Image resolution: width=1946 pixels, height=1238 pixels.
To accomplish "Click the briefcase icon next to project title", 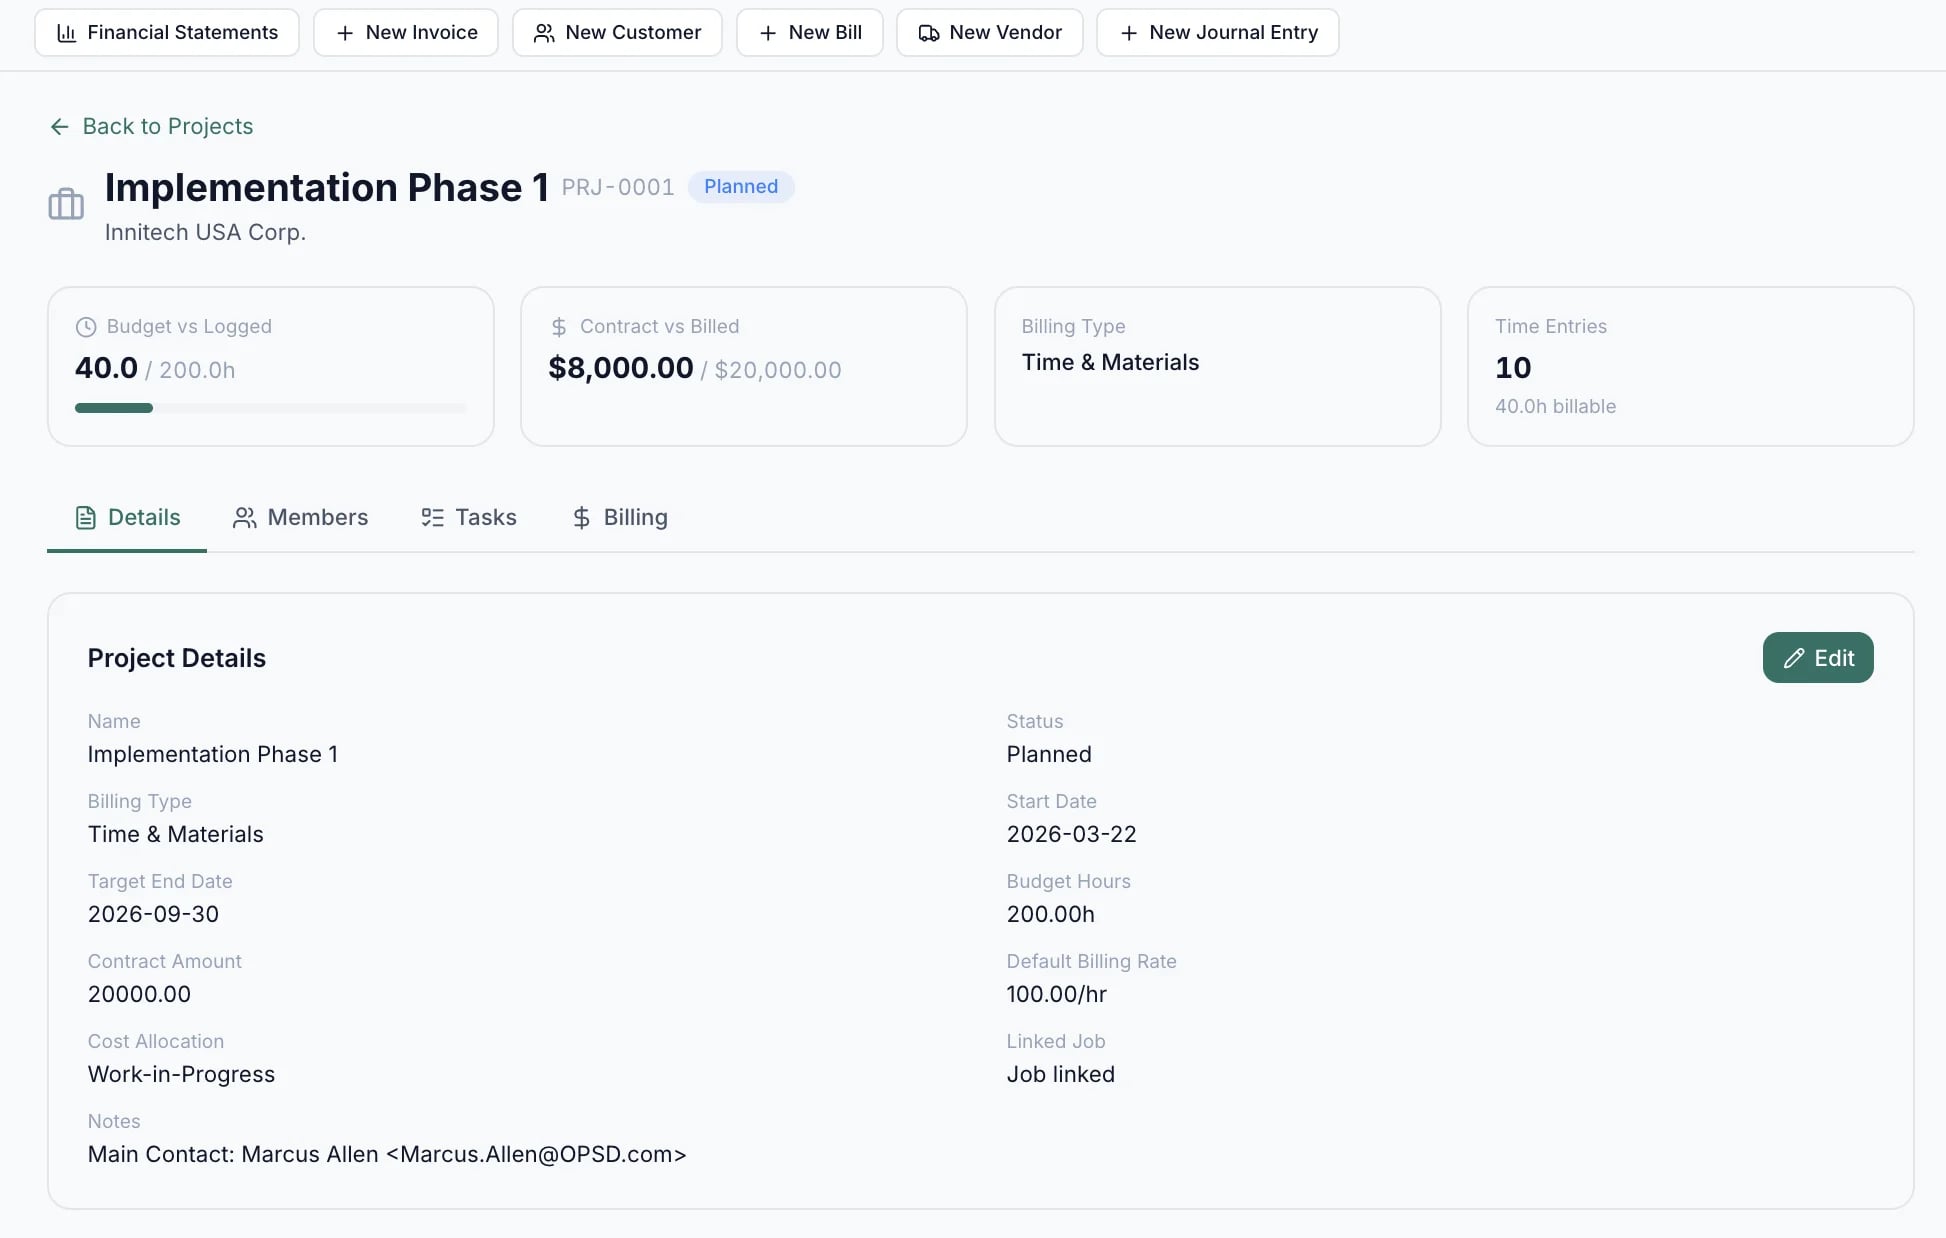I will [x=65, y=204].
